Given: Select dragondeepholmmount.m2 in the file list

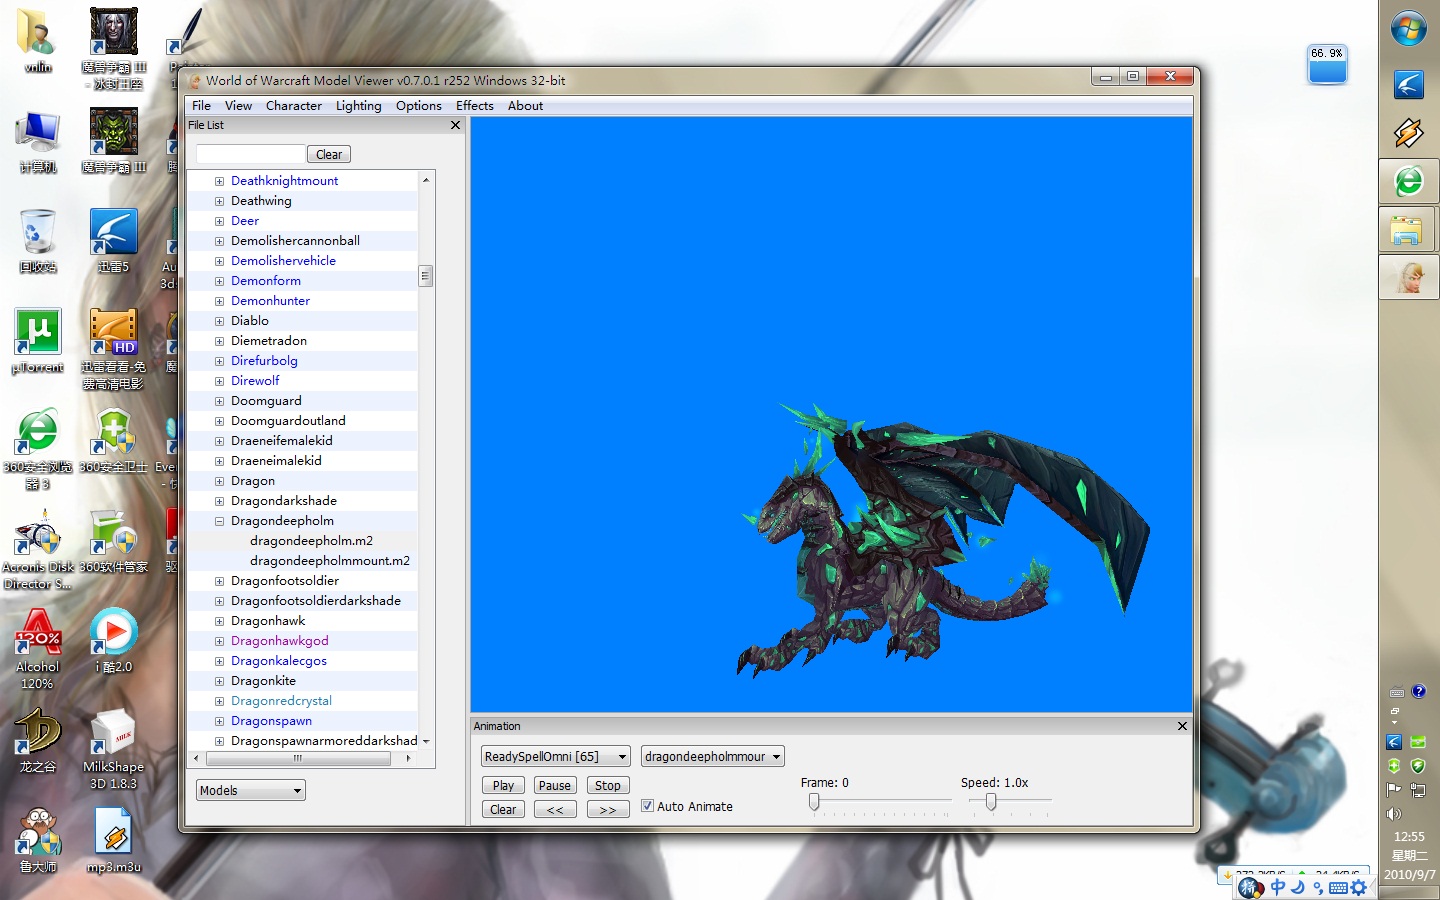Looking at the screenshot, I should pos(330,561).
